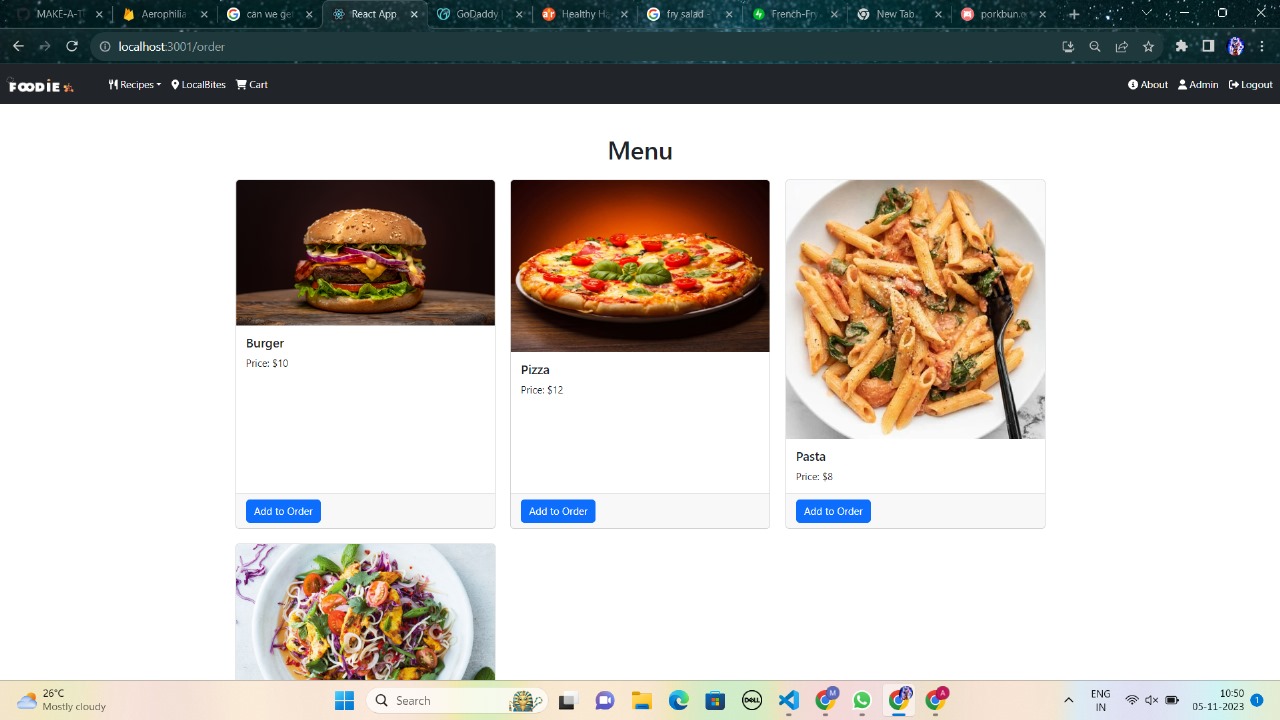Click the Burger image
Viewport: 1280px width, 720px height.
click(x=365, y=253)
